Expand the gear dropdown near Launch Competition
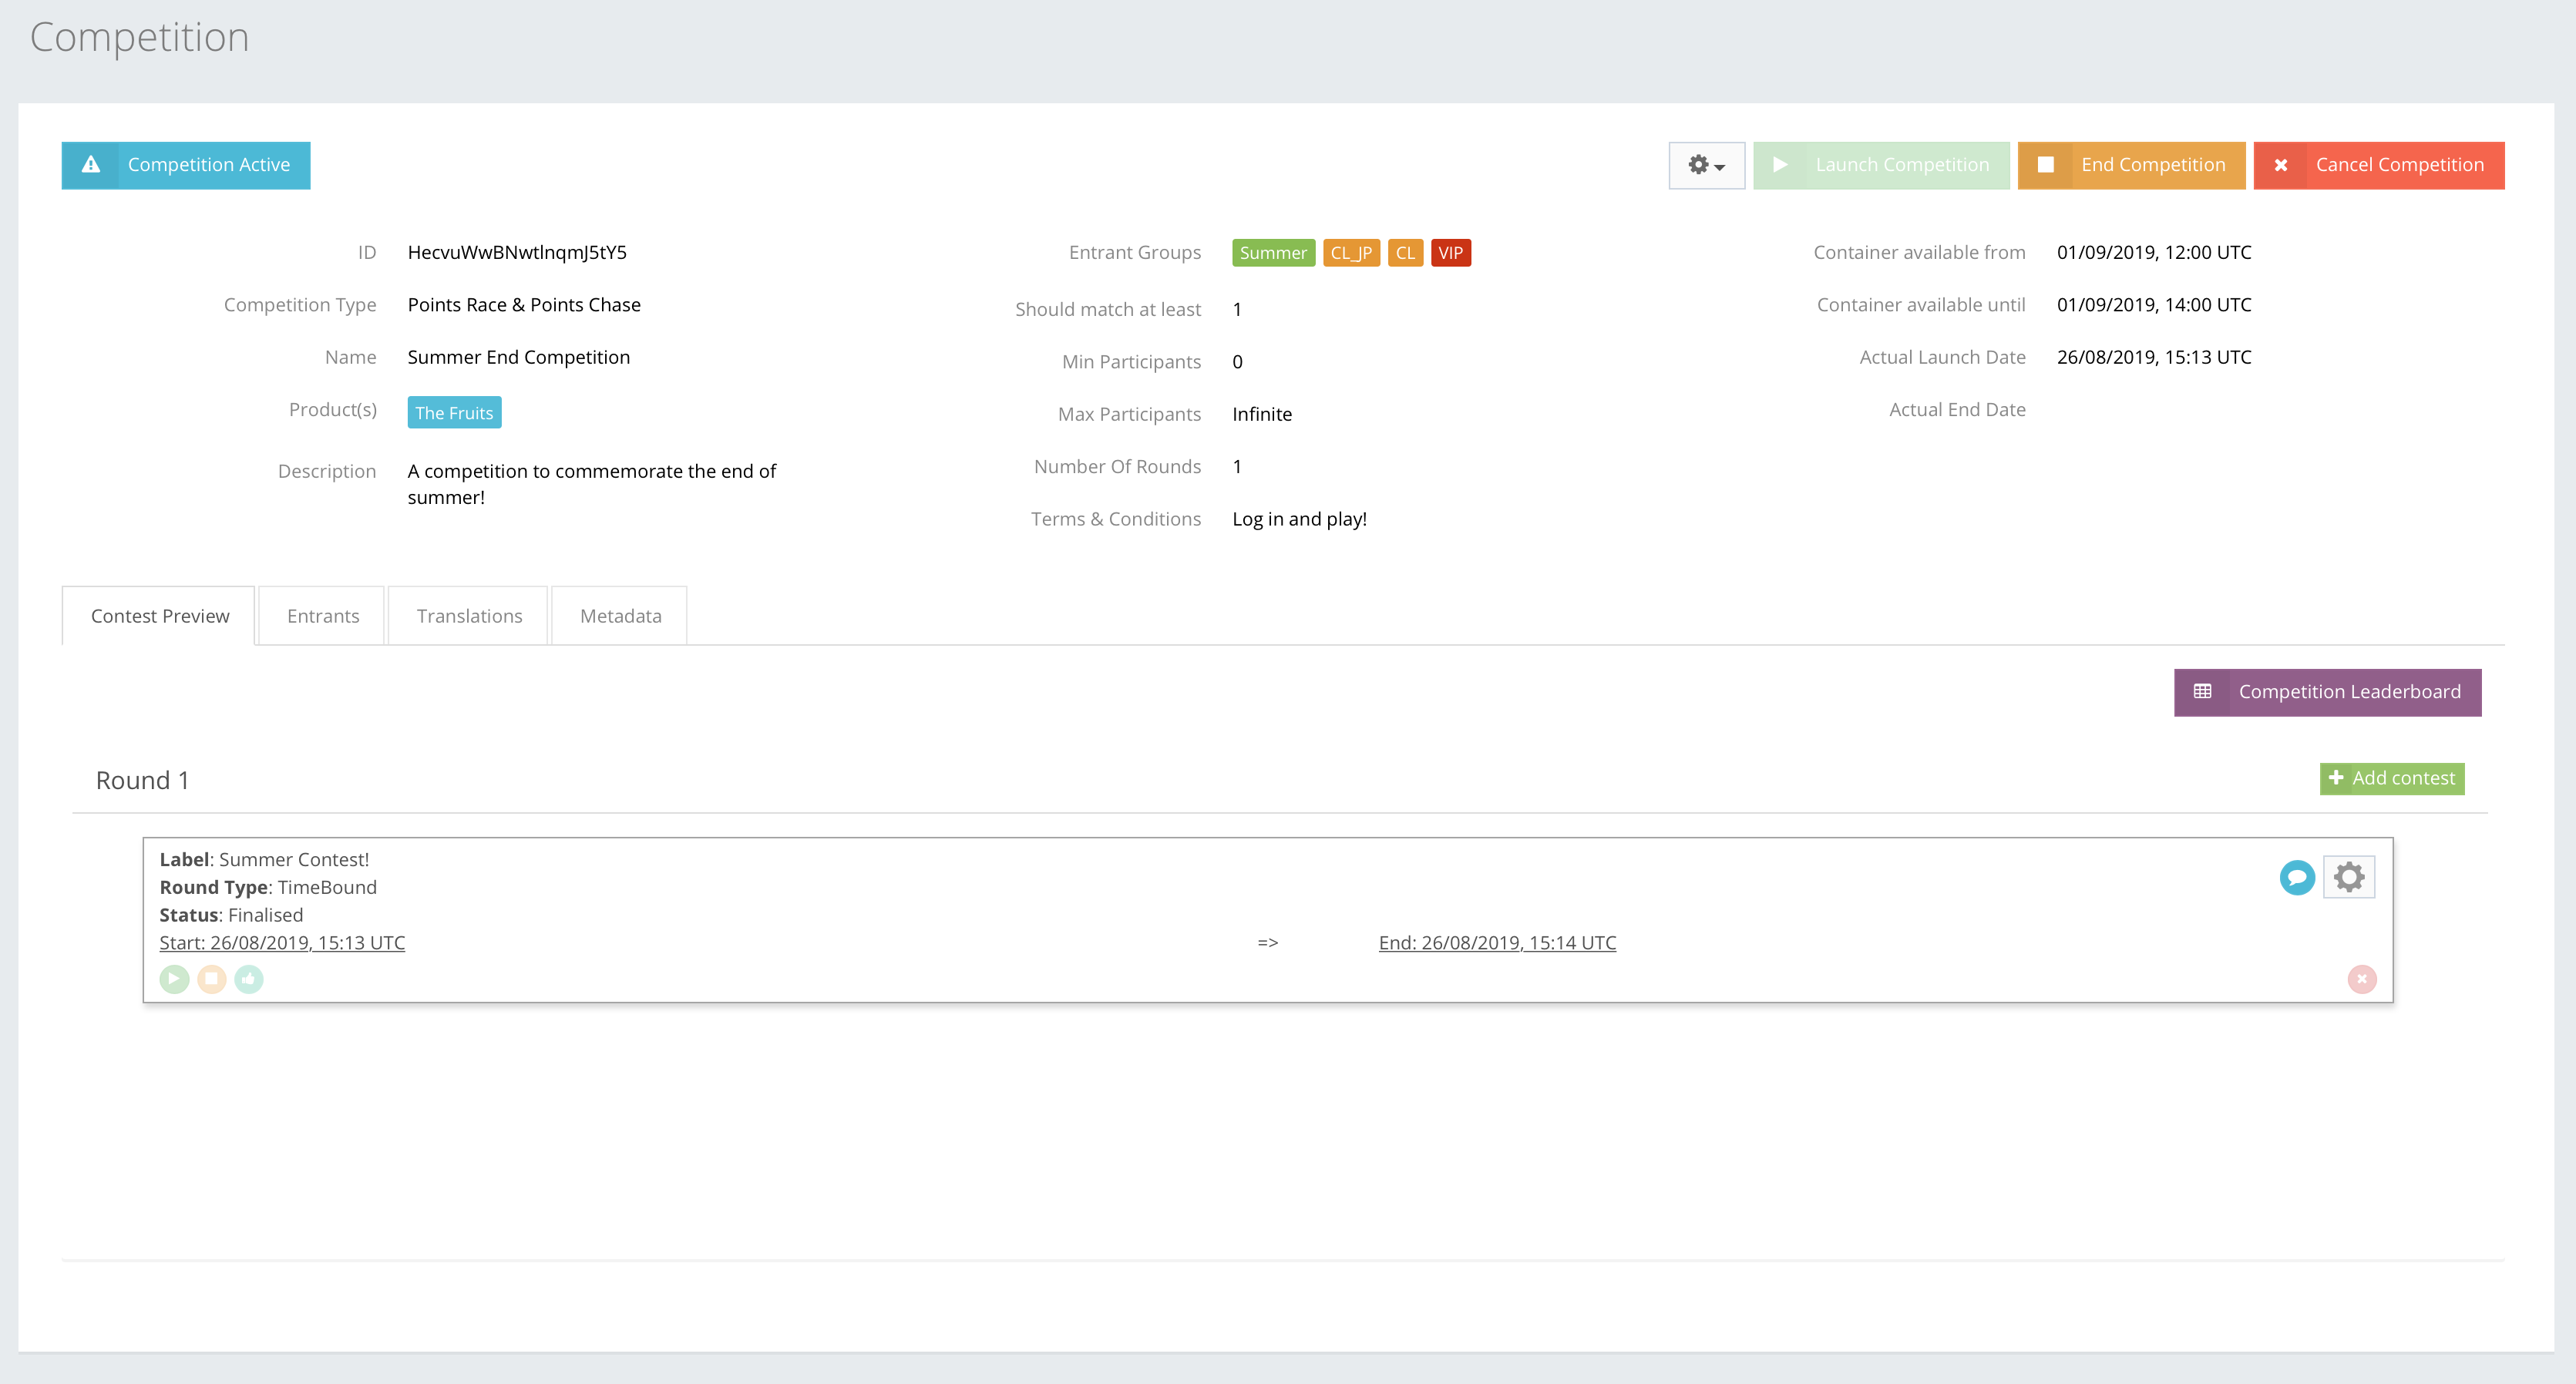The height and width of the screenshot is (1384, 2576). 1706,165
